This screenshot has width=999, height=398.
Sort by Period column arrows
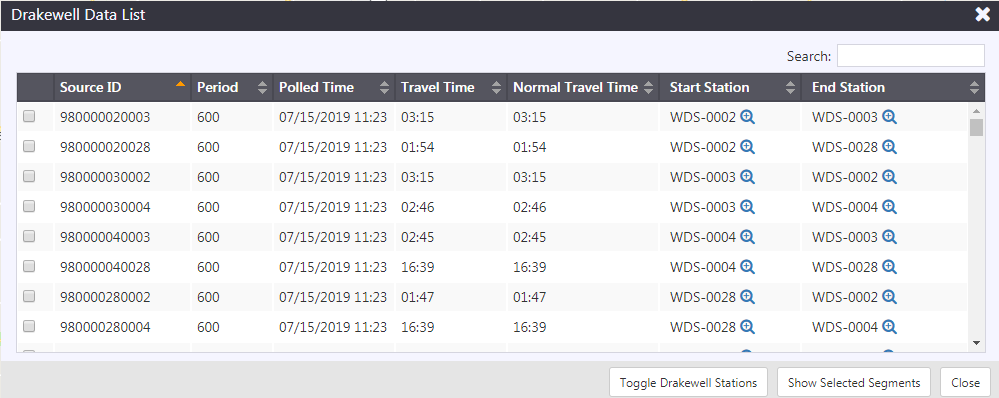pos(262,88)
